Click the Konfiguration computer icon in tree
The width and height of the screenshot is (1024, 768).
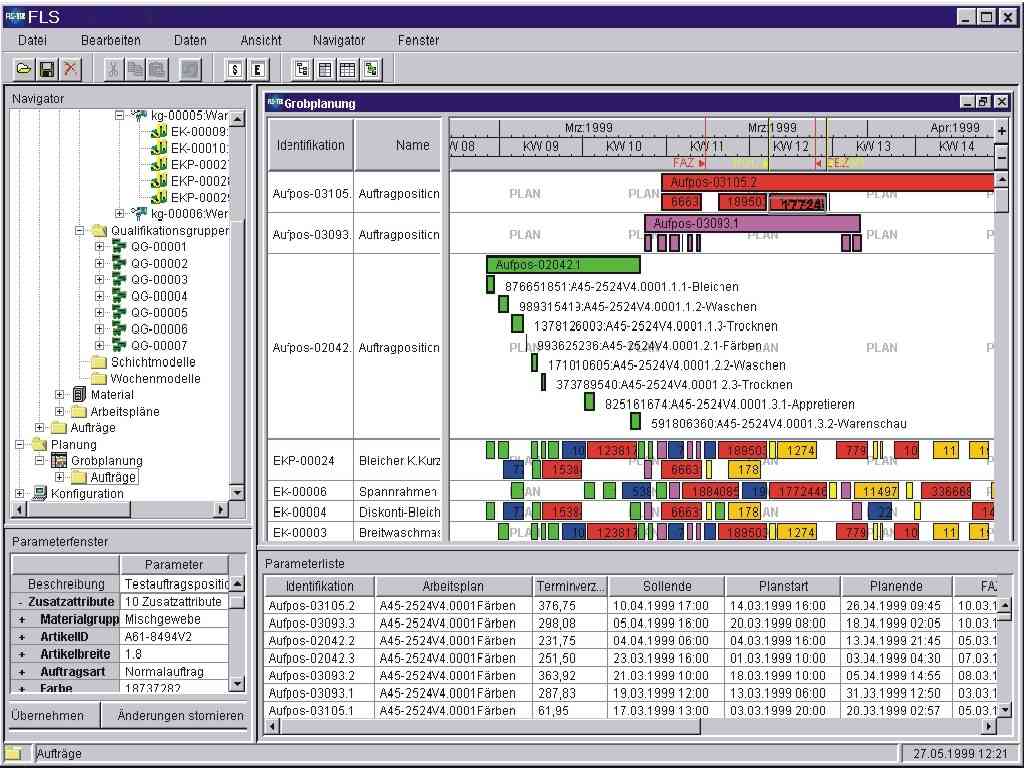[40, 494]
